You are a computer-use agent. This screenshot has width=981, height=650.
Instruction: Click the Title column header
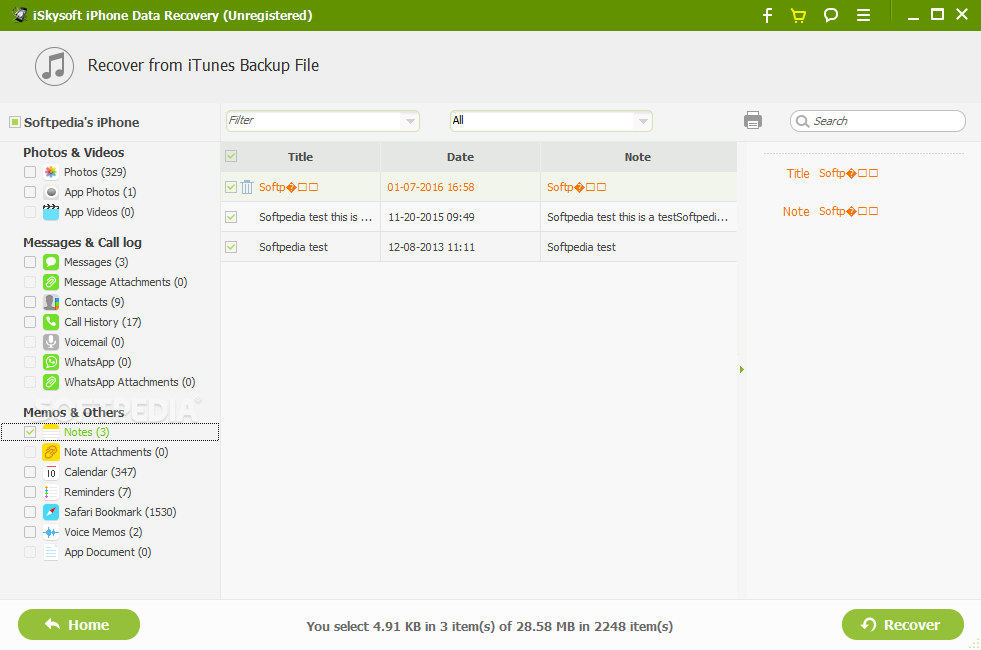tap(300, 157)
